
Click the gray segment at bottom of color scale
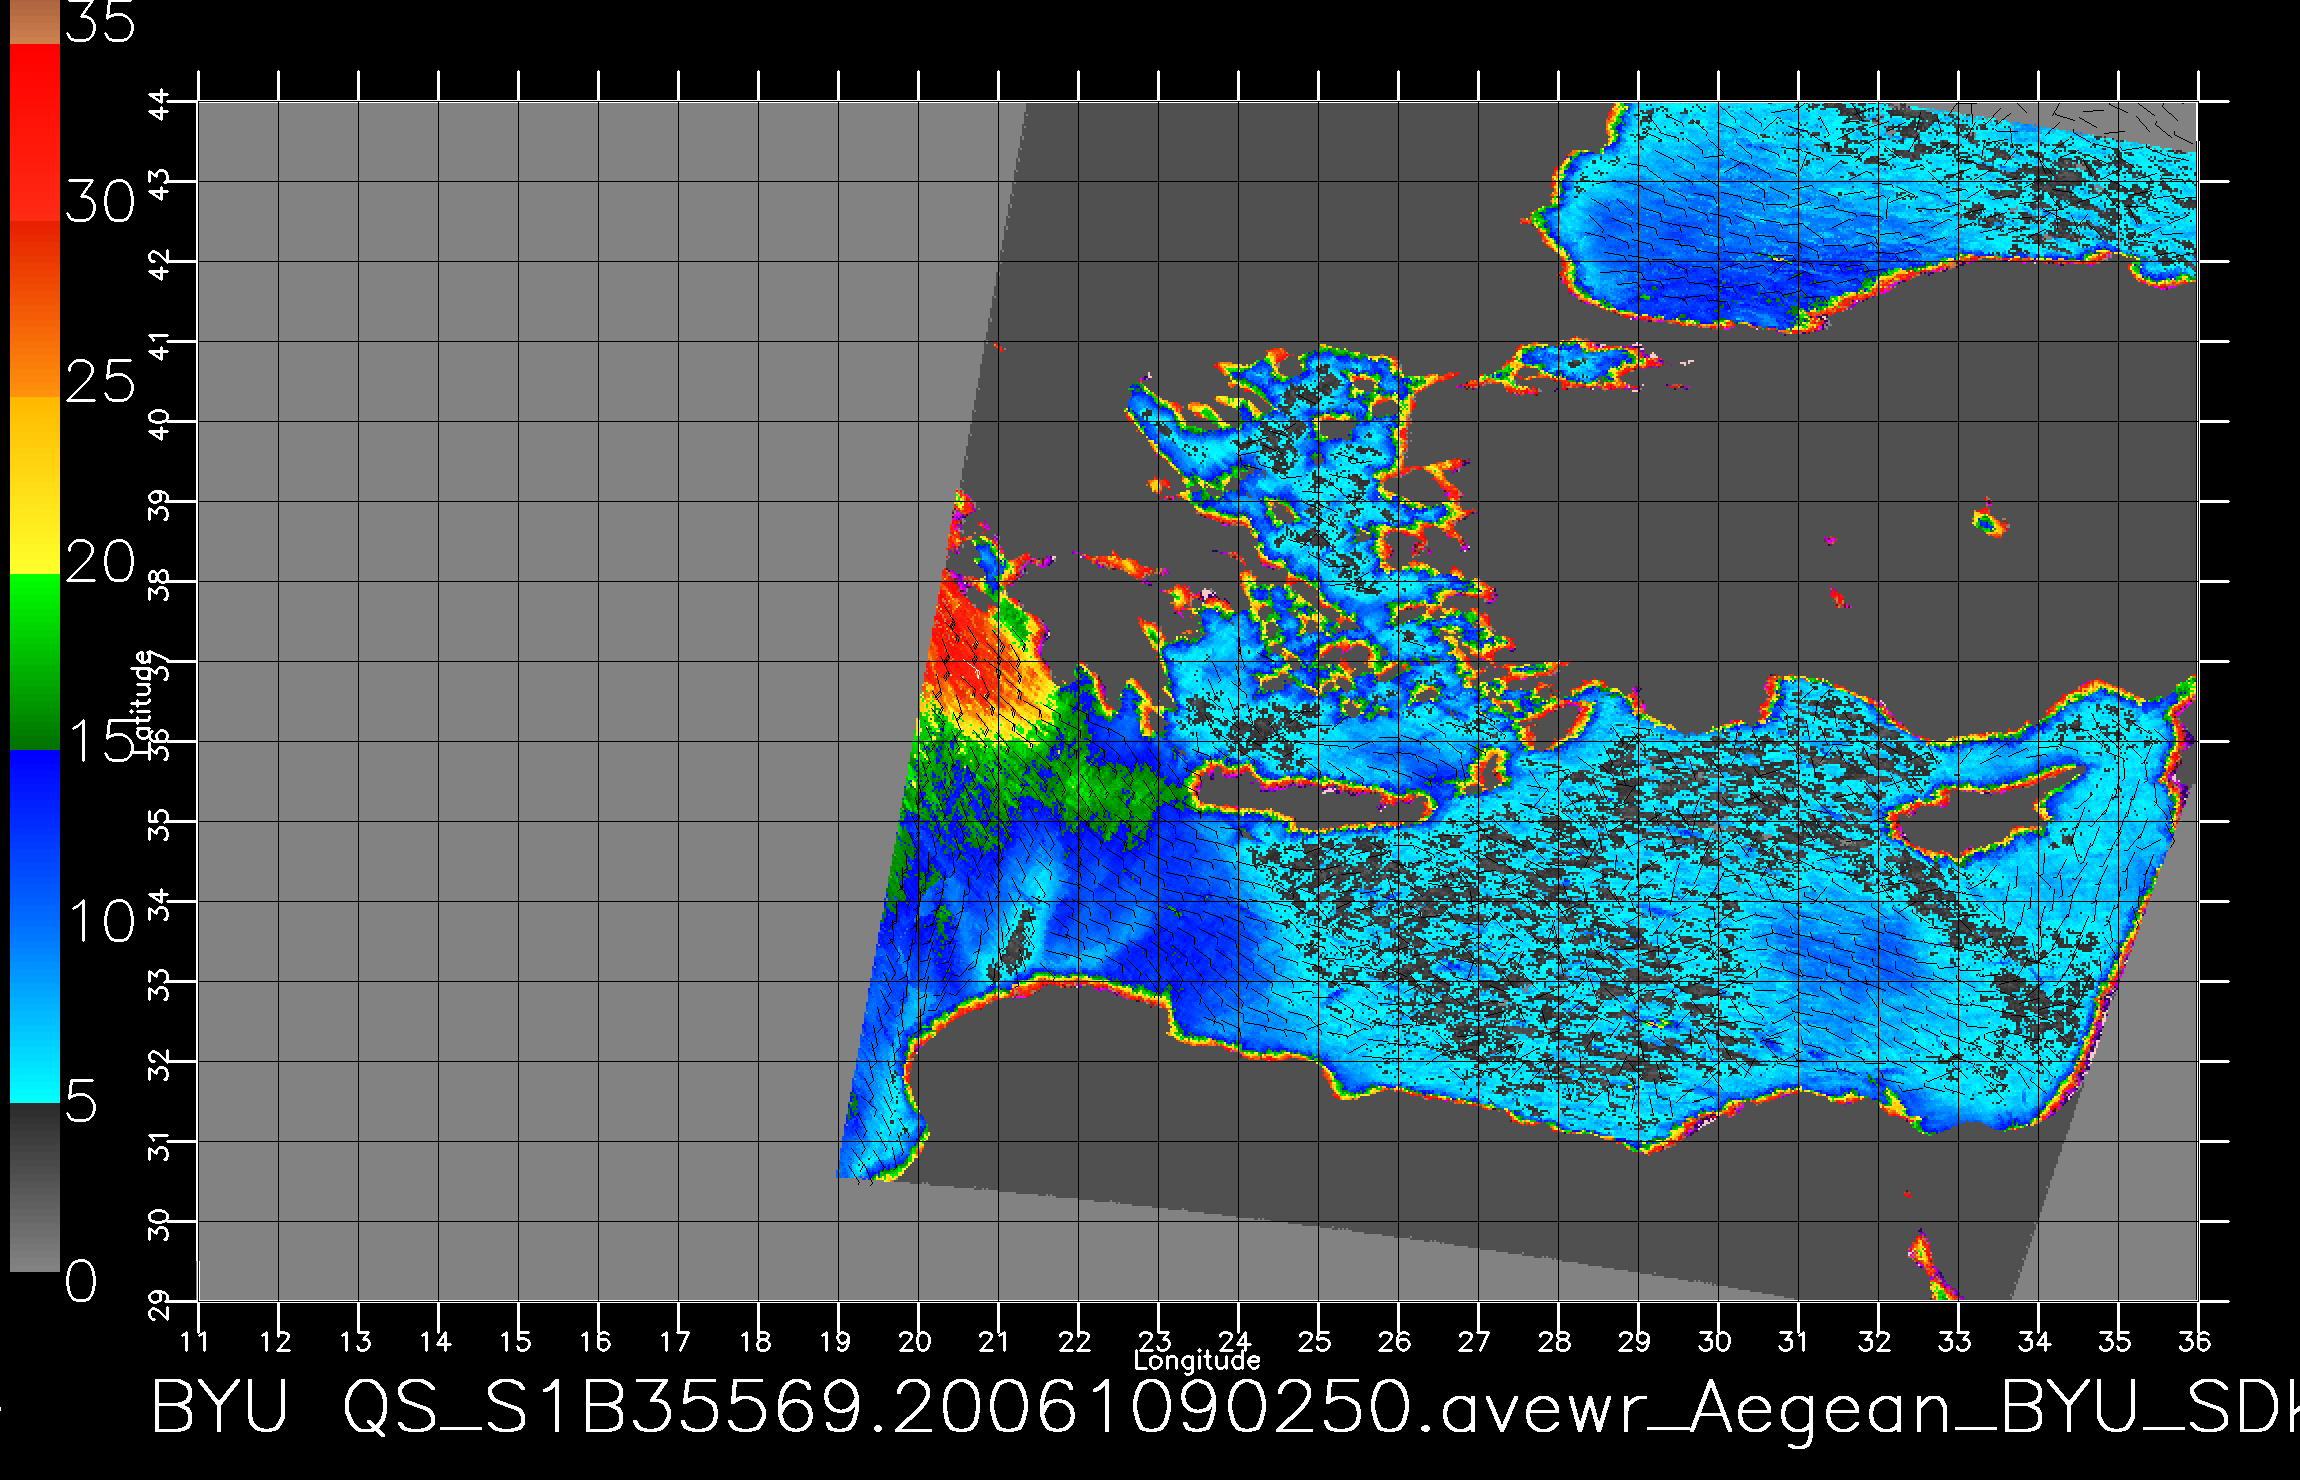tap(34, 1187)
